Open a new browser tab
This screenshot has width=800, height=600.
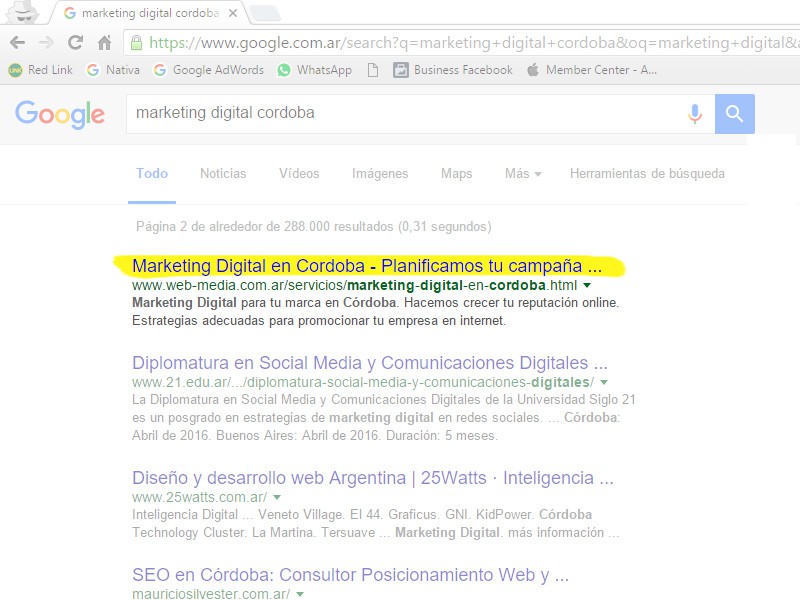(265, 13)
